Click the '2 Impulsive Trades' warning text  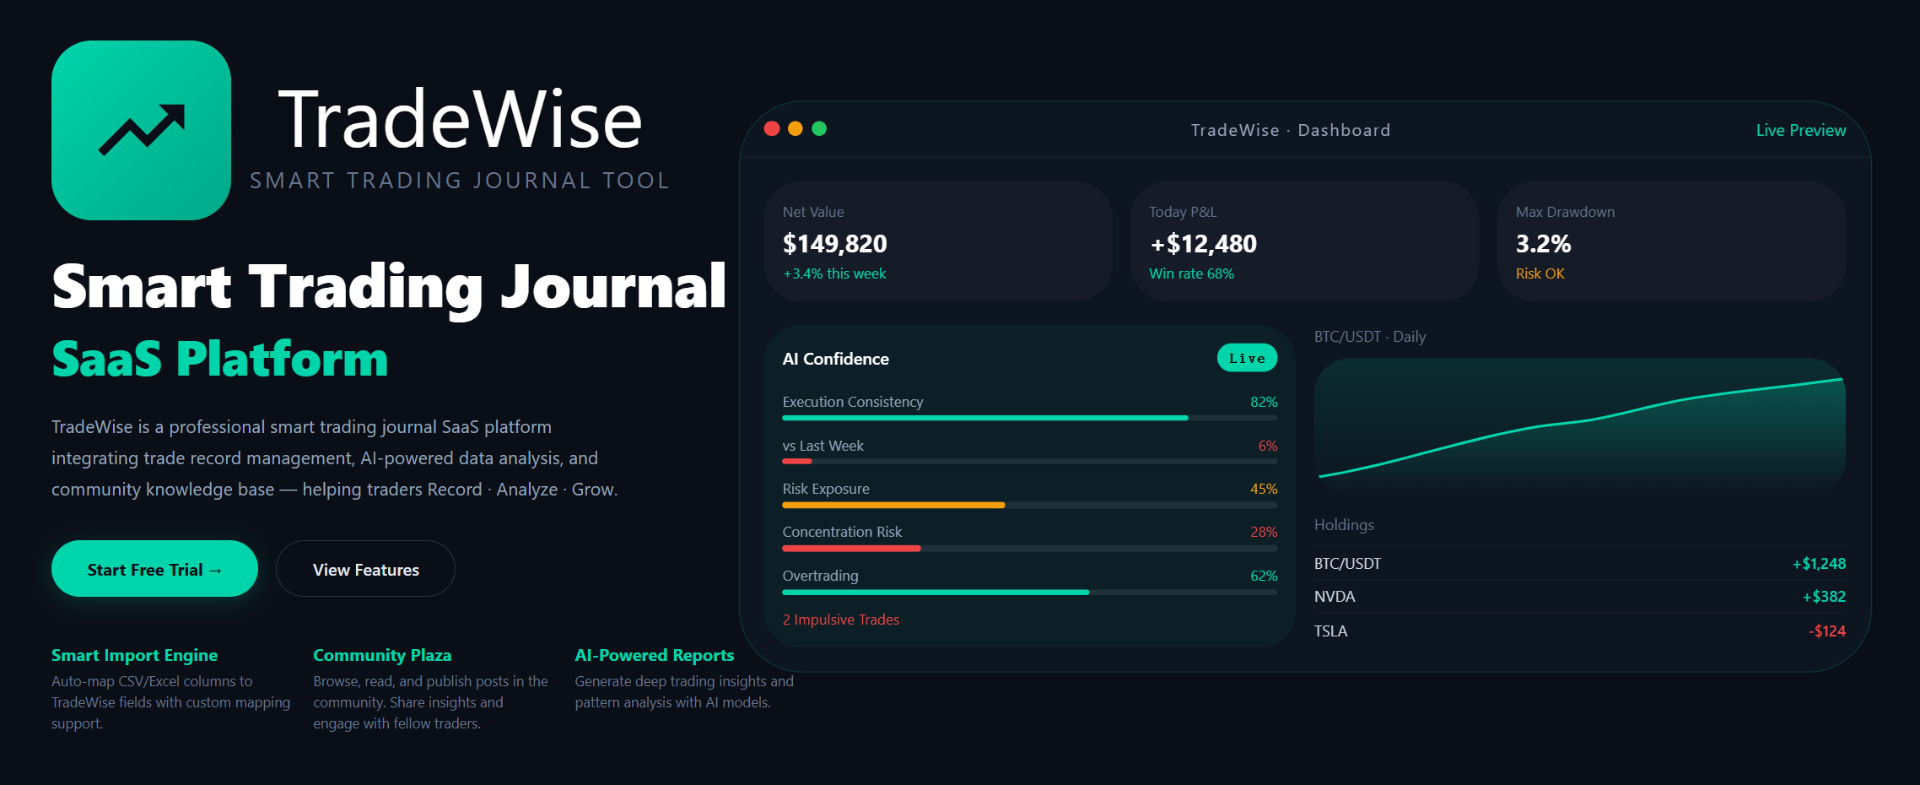(x=841, y=620)
